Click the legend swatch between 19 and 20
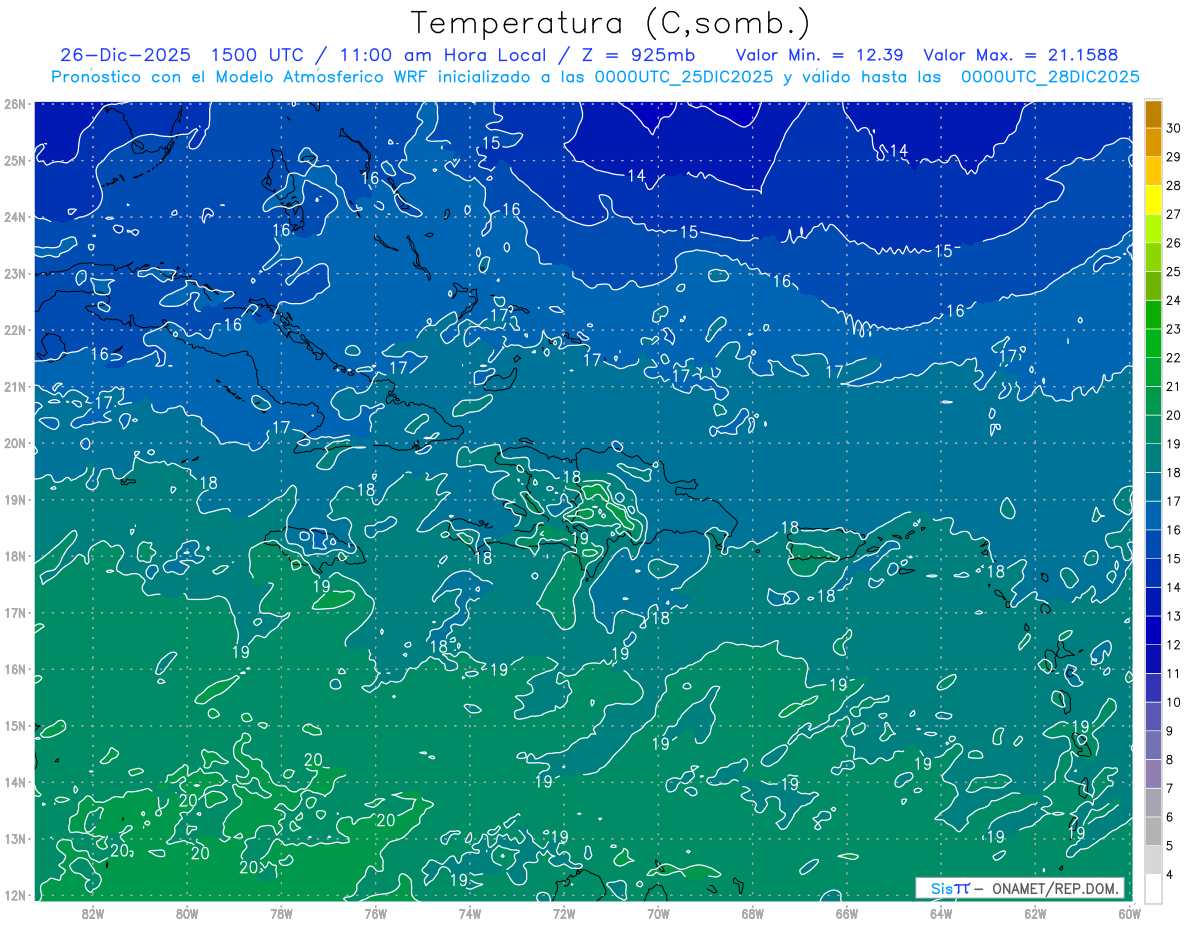 [x=1153, y=429]
